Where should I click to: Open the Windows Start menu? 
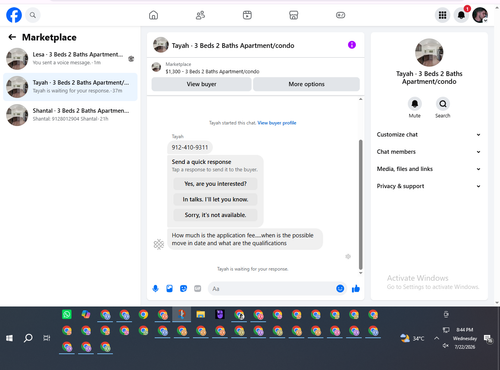(9, 338)
